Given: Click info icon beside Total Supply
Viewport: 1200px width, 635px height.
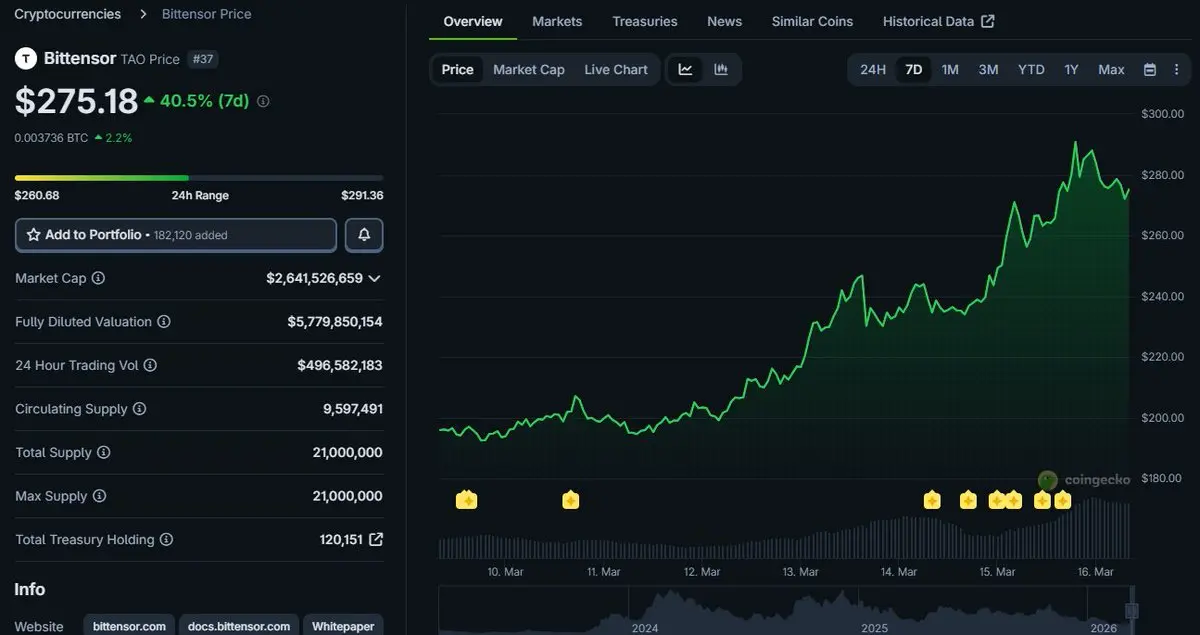Looking at the screenshot, I should [104, 453].
